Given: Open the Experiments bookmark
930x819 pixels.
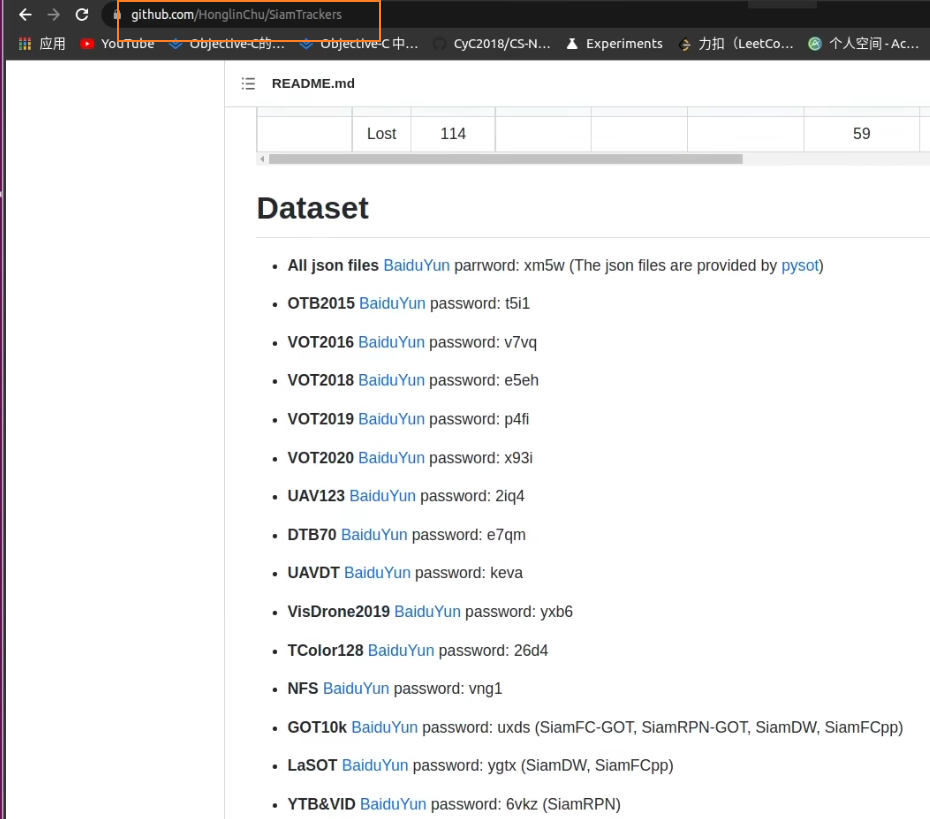Looking at the screenshot, I should (x=614, y=44).
